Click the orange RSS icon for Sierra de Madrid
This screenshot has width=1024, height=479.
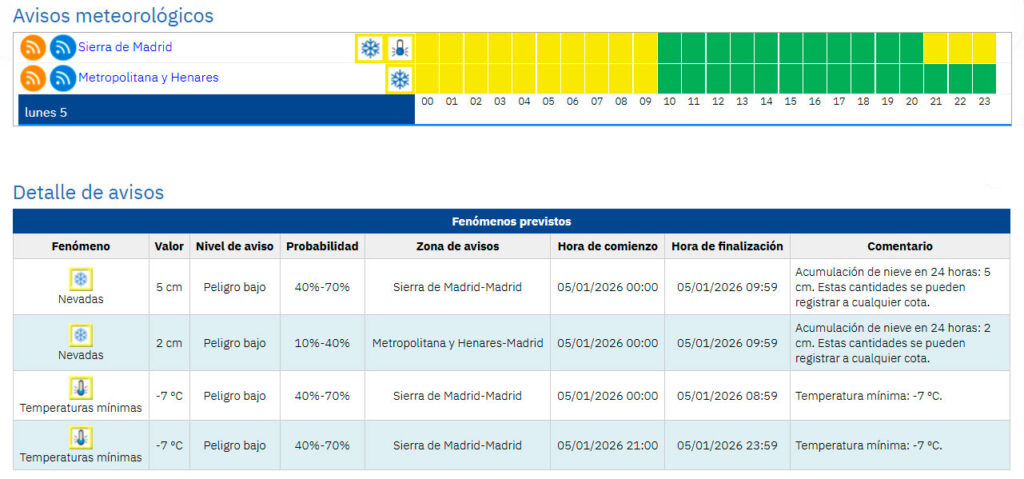pyautogui.click(x=34, y=47)
